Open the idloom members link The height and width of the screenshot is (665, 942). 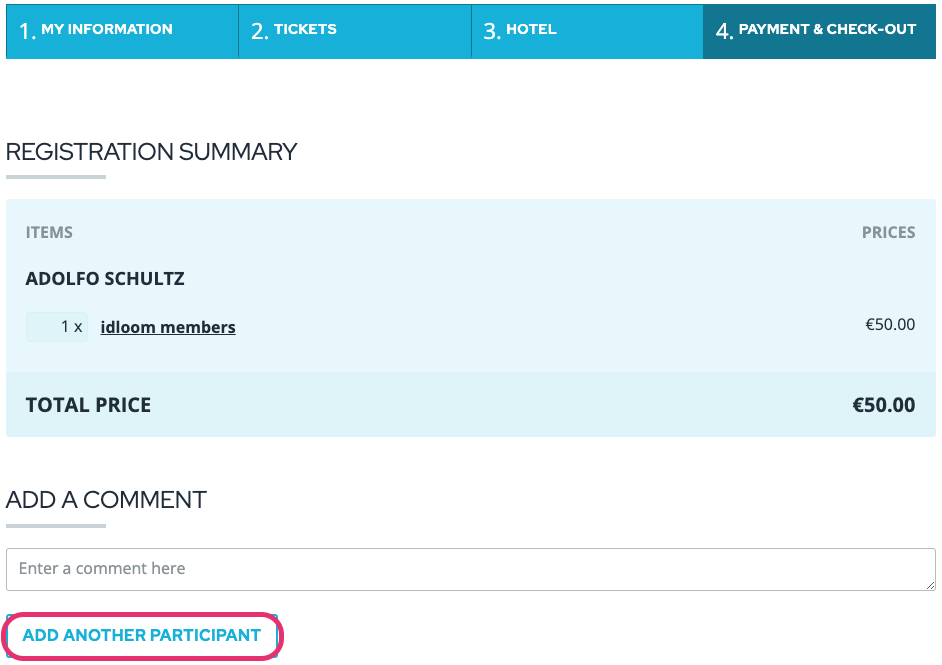tap(168, 327)
